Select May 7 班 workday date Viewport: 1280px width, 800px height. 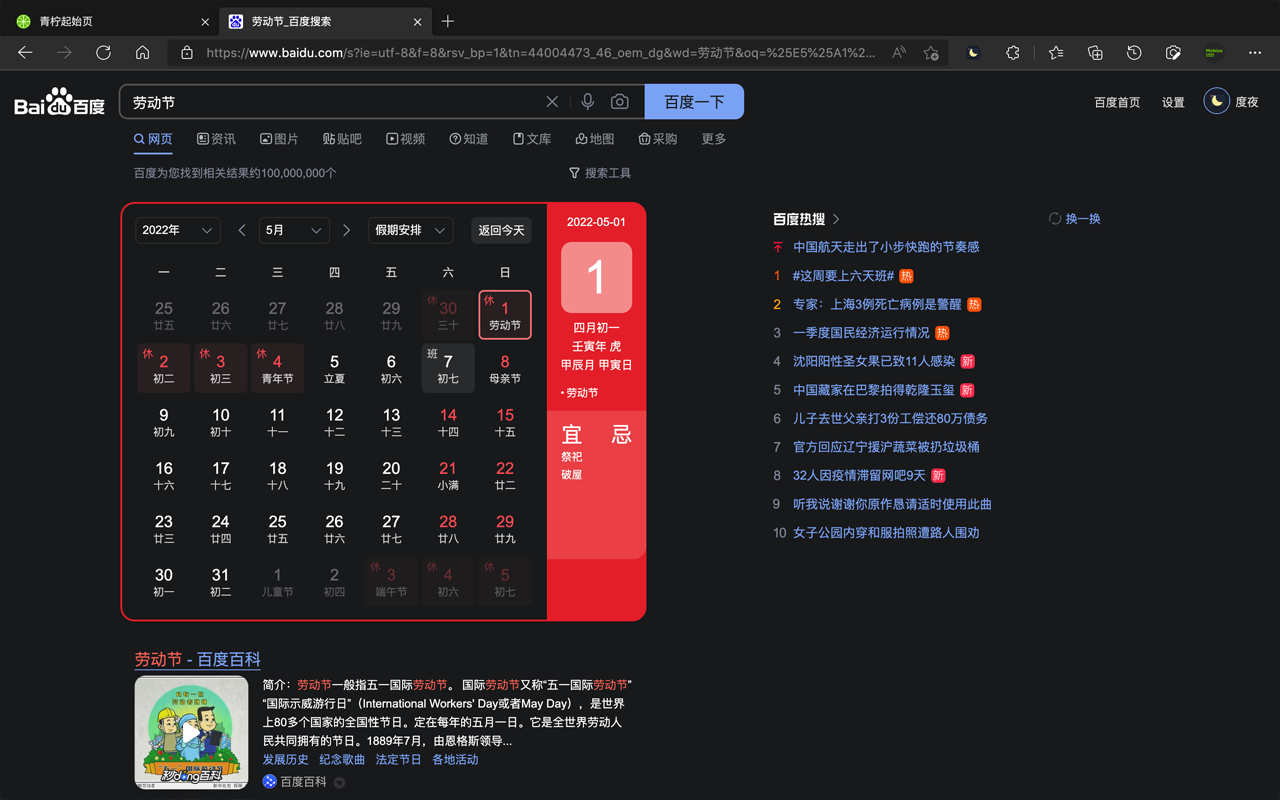448,368
